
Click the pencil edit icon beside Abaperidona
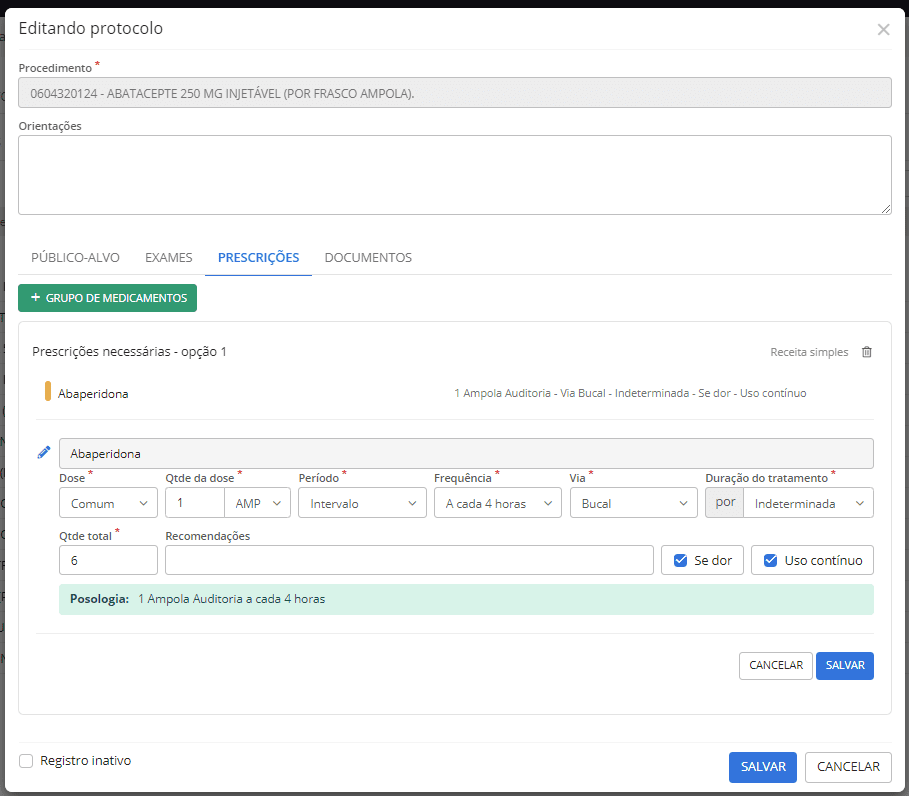point(44,453)
